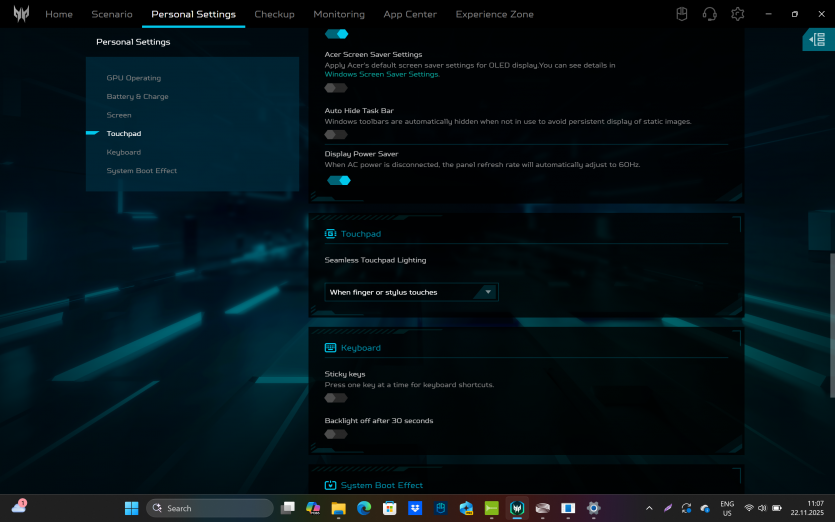Select GPU Operating in the sidebar
The image size is (835, 522).
click(x=134, y=78)
